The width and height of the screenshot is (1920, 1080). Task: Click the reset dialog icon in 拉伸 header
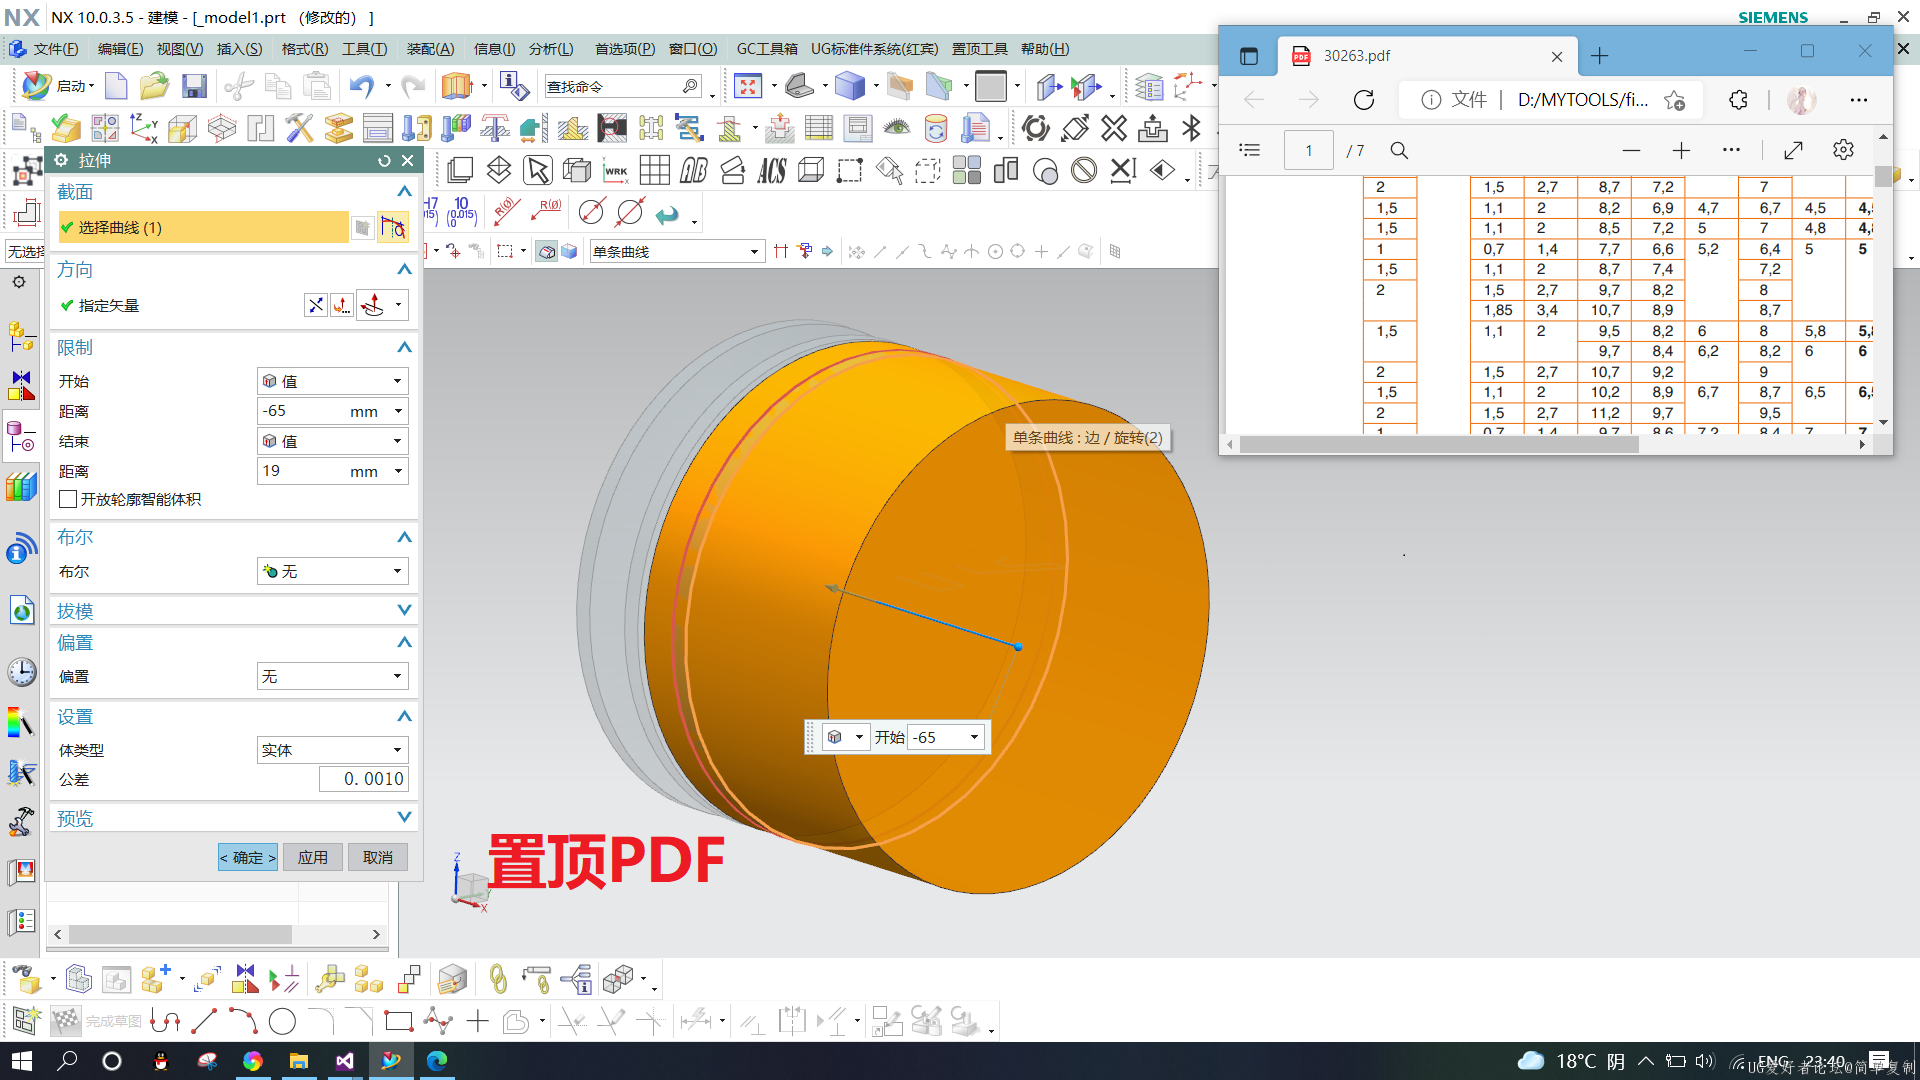tap(384, 160)
